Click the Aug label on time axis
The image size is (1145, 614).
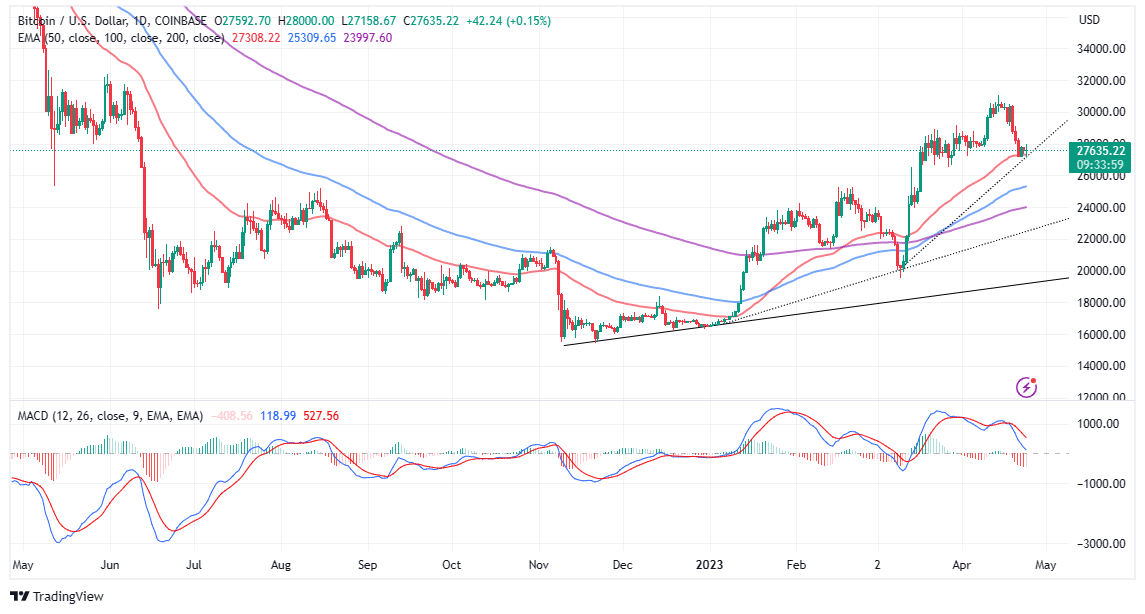[x=280, y=564]
